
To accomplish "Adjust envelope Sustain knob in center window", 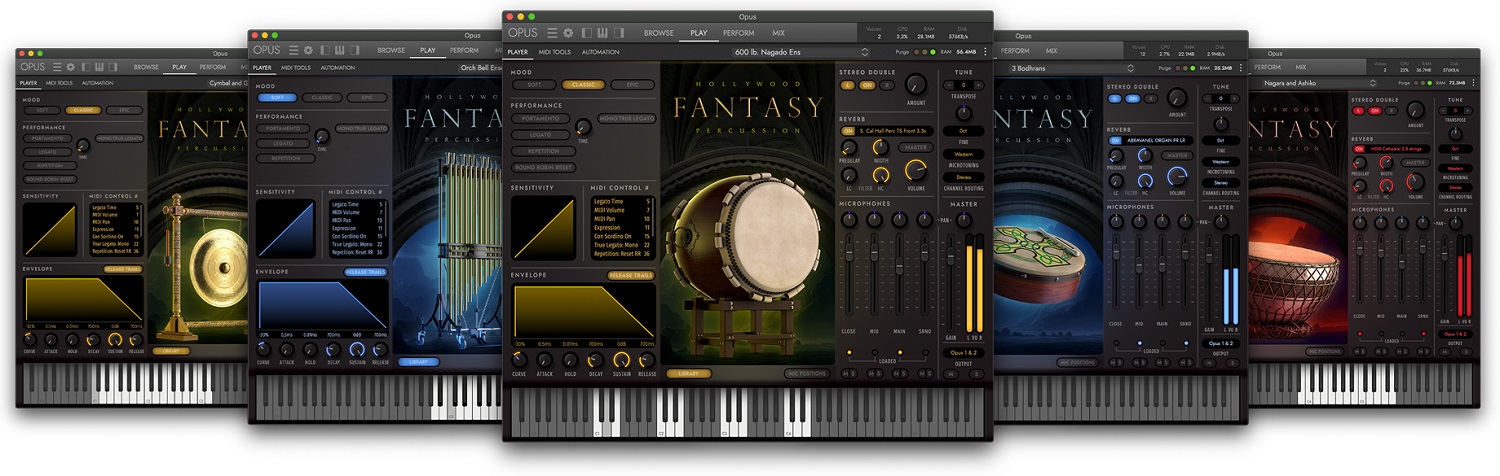I will pyautogui.click(x=621, y=359).
